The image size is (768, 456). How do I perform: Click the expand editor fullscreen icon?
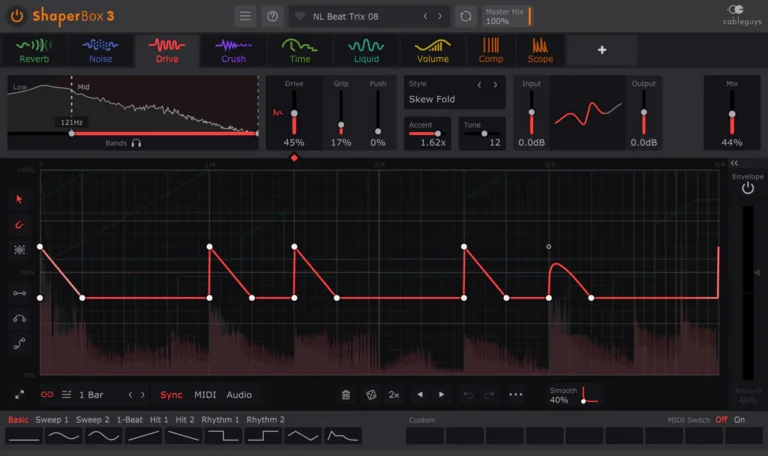[19, 395]
